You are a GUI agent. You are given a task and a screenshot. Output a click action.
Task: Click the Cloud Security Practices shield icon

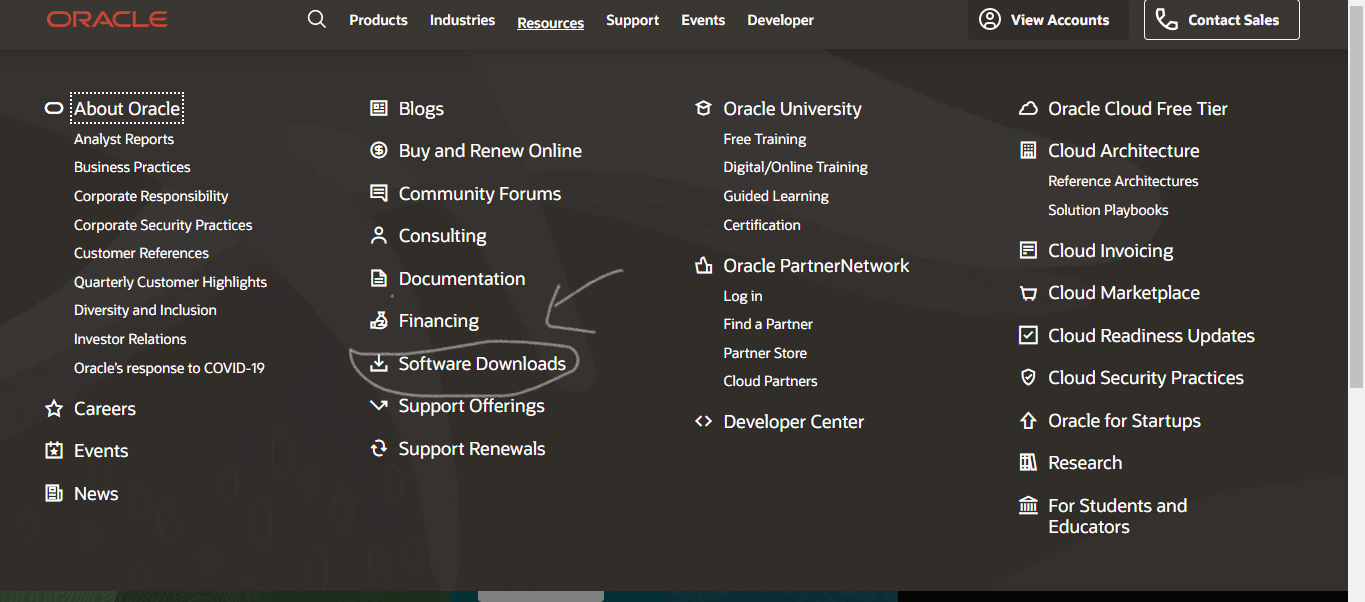tap(1028, 378)
